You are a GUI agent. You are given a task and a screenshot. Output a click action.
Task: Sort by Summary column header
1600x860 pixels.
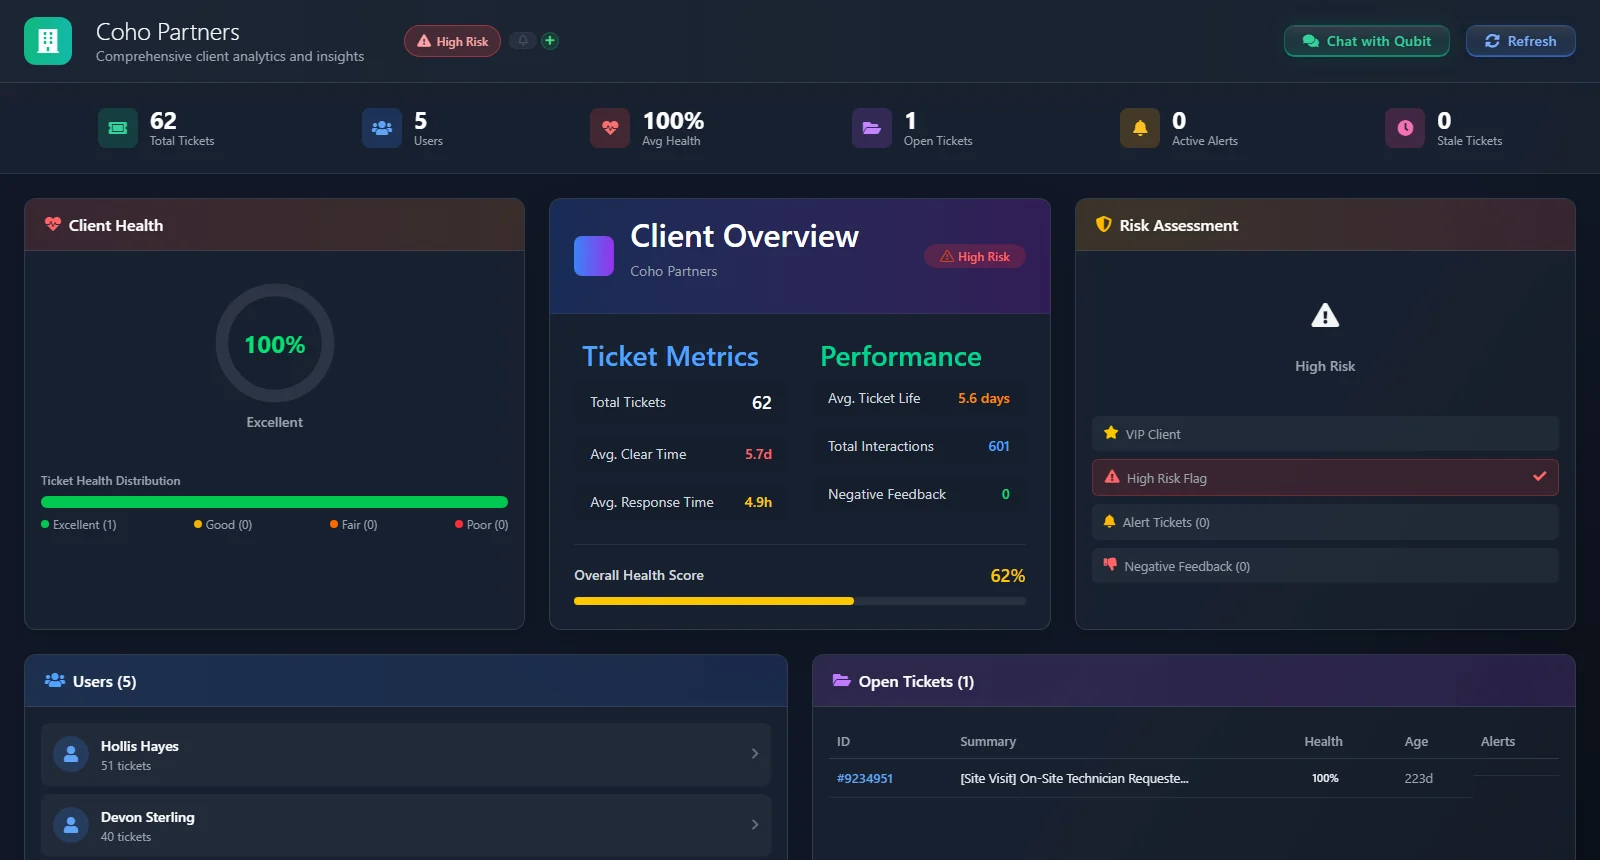coord(988,742)
